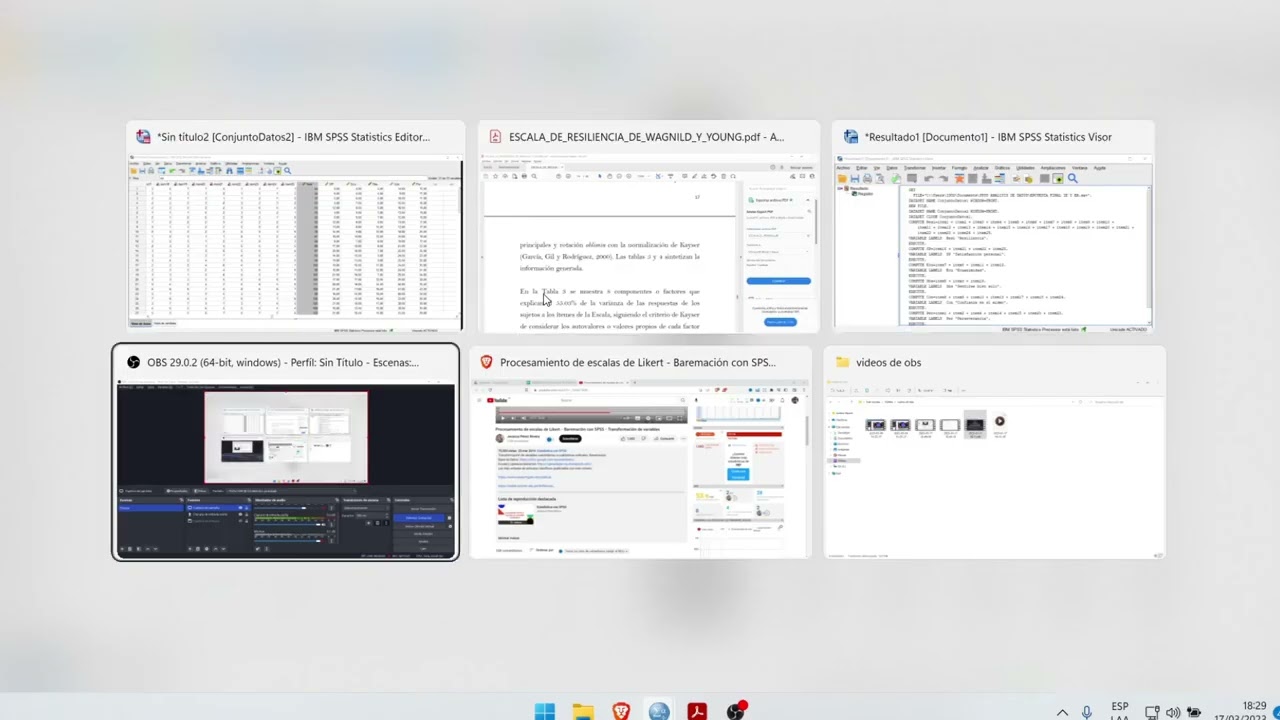Switch to the SPSS Statistics Editor window
Viewport: 1280px width, 720px height.
pyautogui.click(x=295, y=226)
